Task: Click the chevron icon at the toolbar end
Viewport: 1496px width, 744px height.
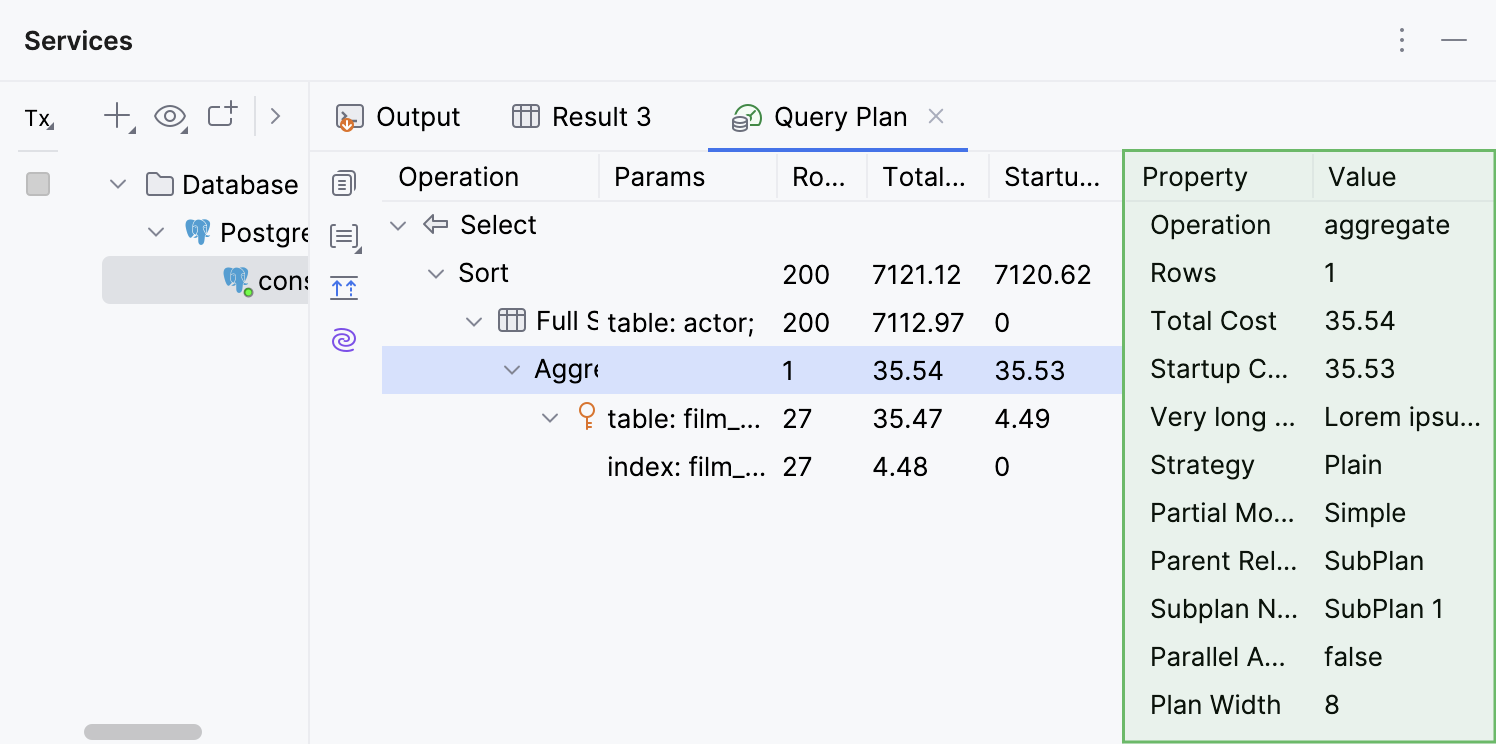Action: [276, 116]
